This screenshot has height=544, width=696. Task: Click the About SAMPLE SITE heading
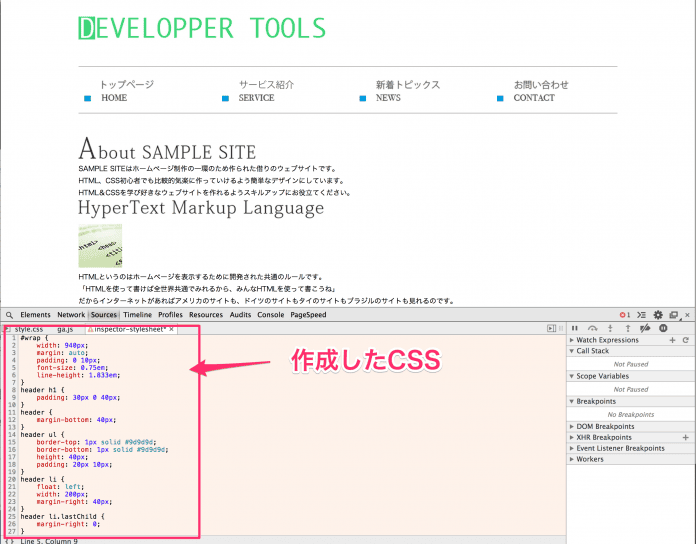tap(167, 149)
